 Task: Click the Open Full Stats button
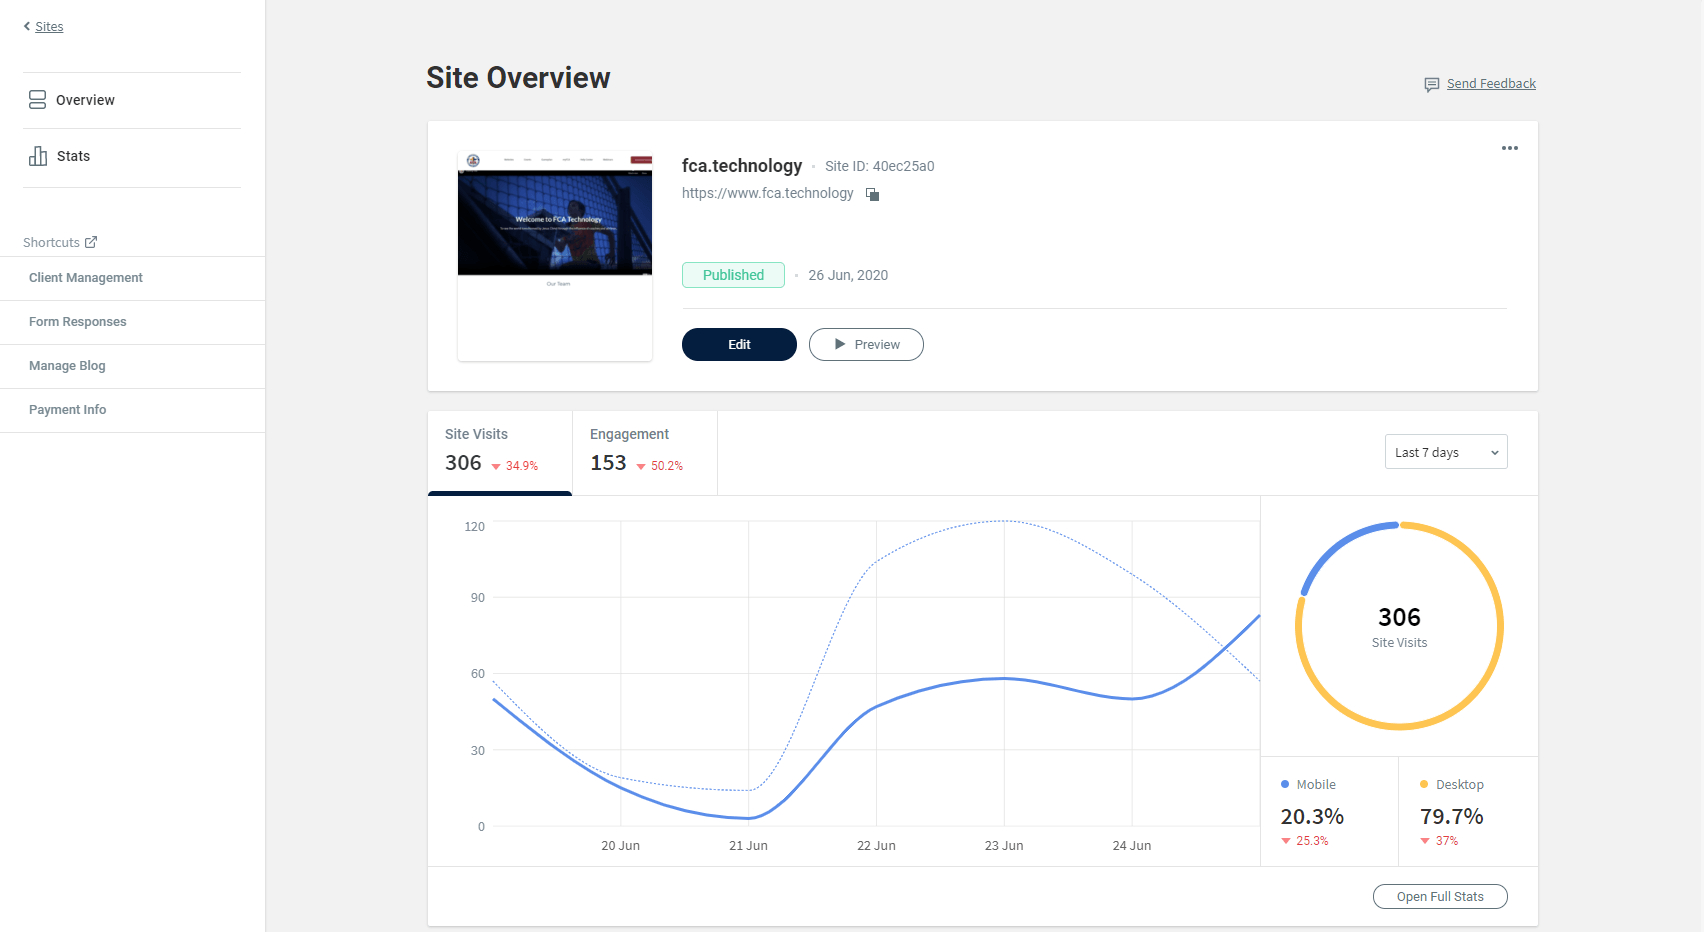click(1440, 897)
